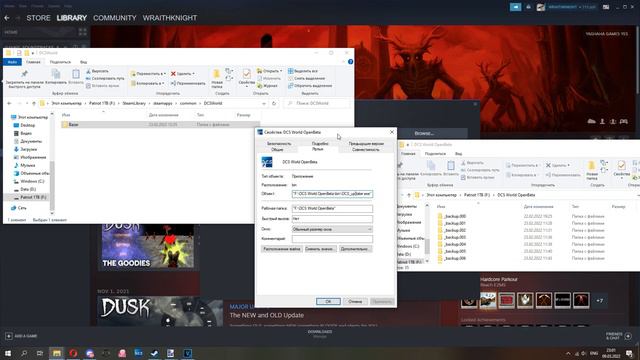Click the Рабочая папка field
Screen dimensions: 640x360
[x=332, y=209]
